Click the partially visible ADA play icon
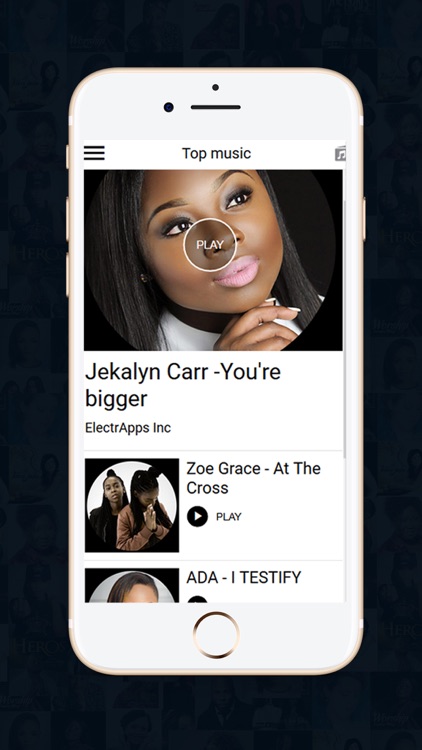Screen dimensions: 422x750 click(x=198, y=599)
